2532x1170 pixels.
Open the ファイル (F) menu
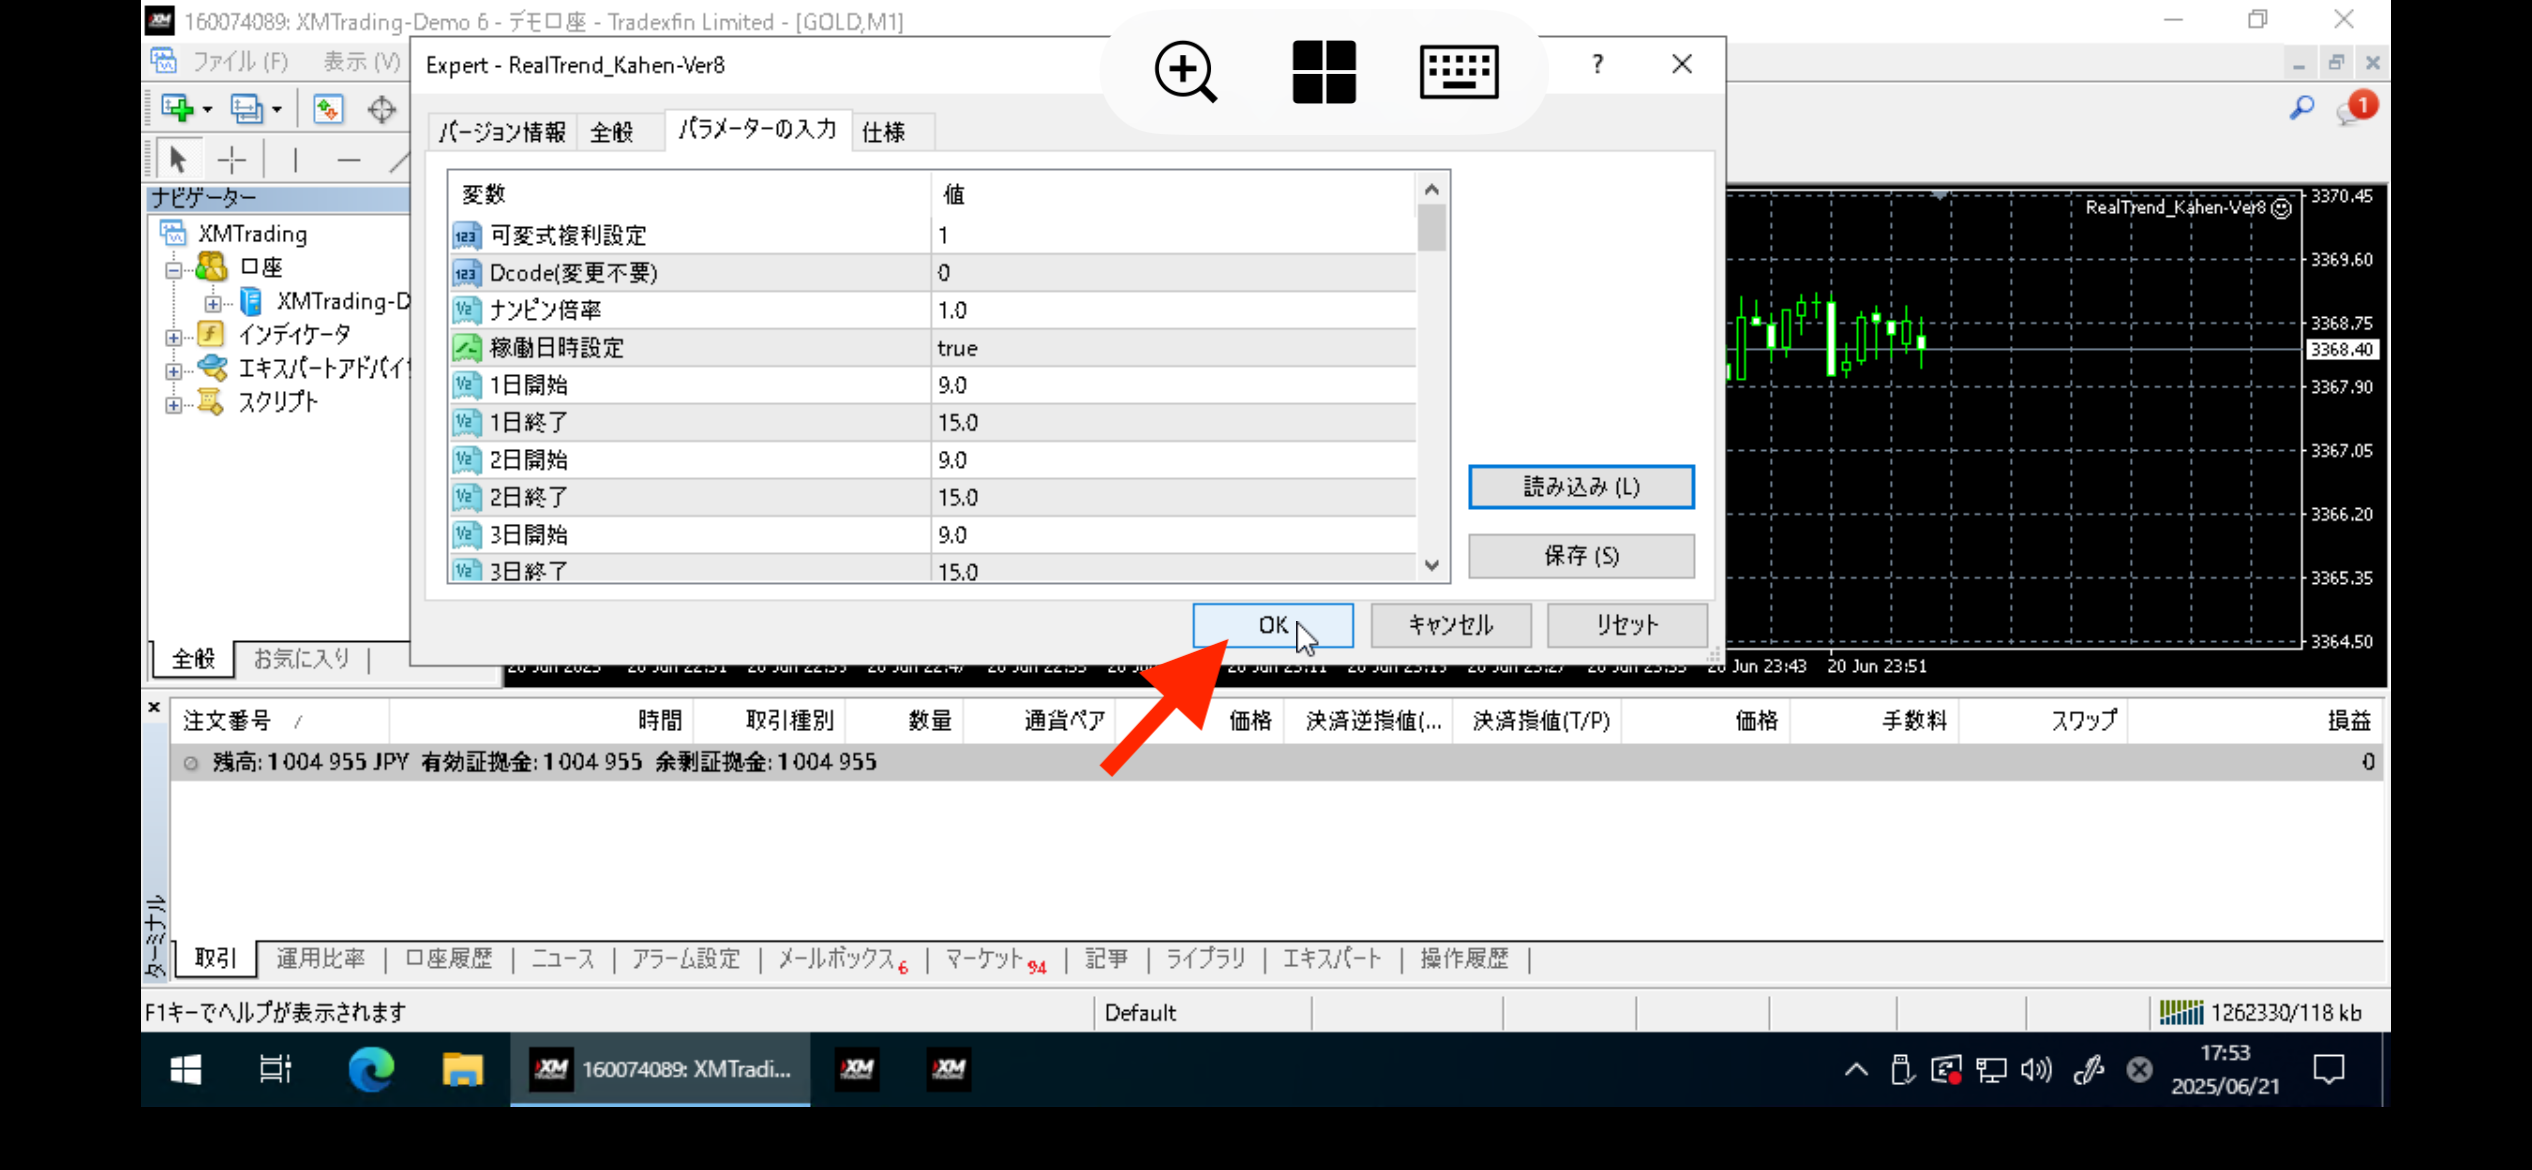point(240,62)
